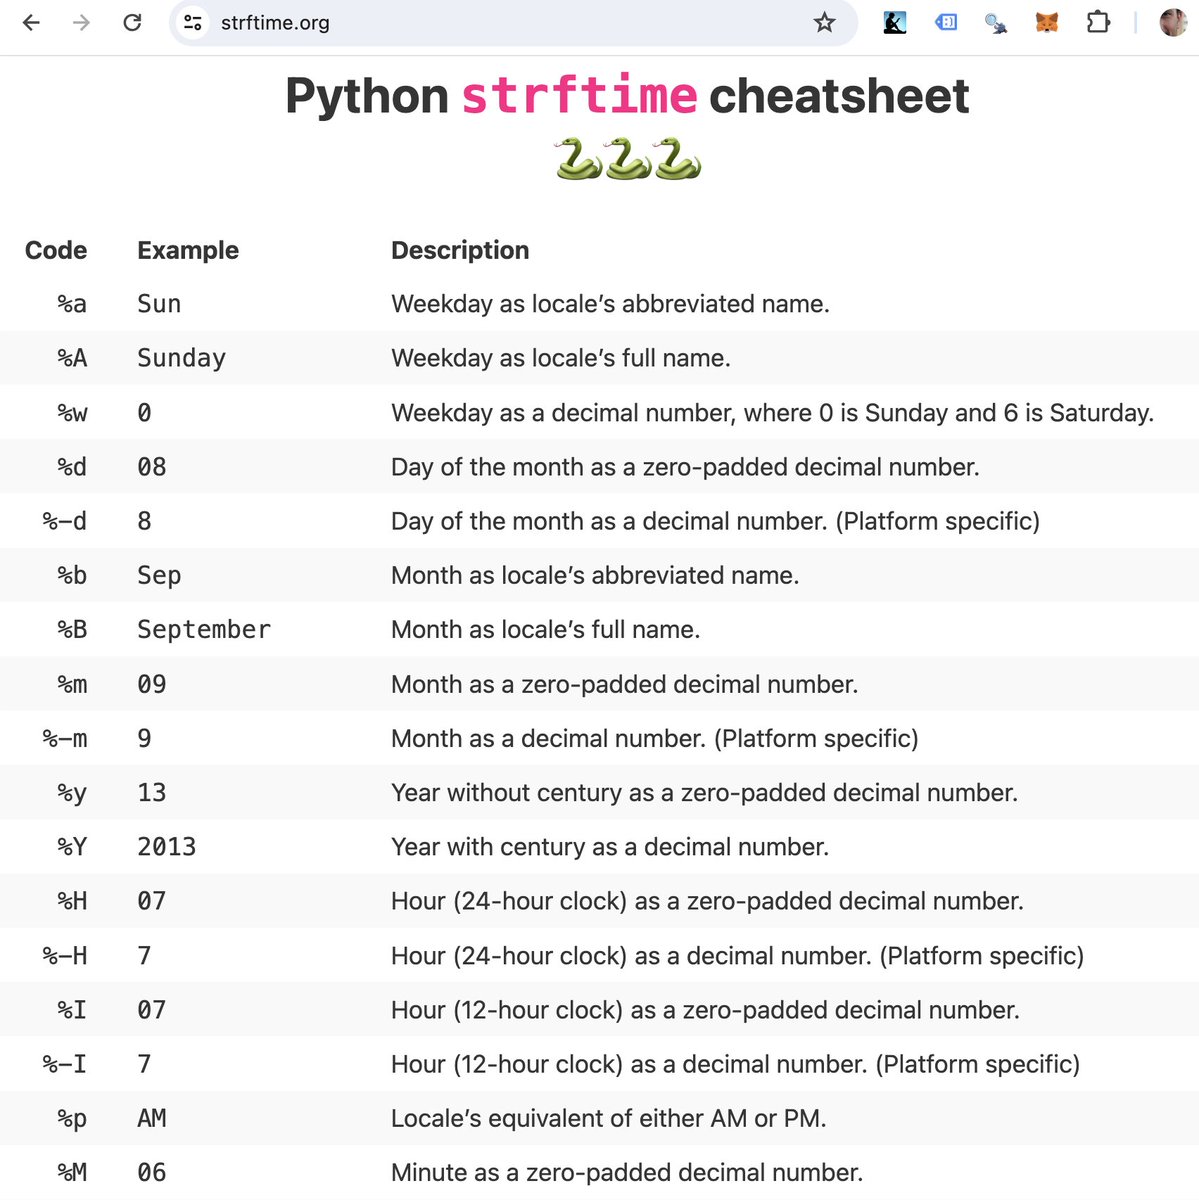Open the Kindle Cloud Reader extension
Screen dimensions: 1199x1200
[x=894, y=22]
